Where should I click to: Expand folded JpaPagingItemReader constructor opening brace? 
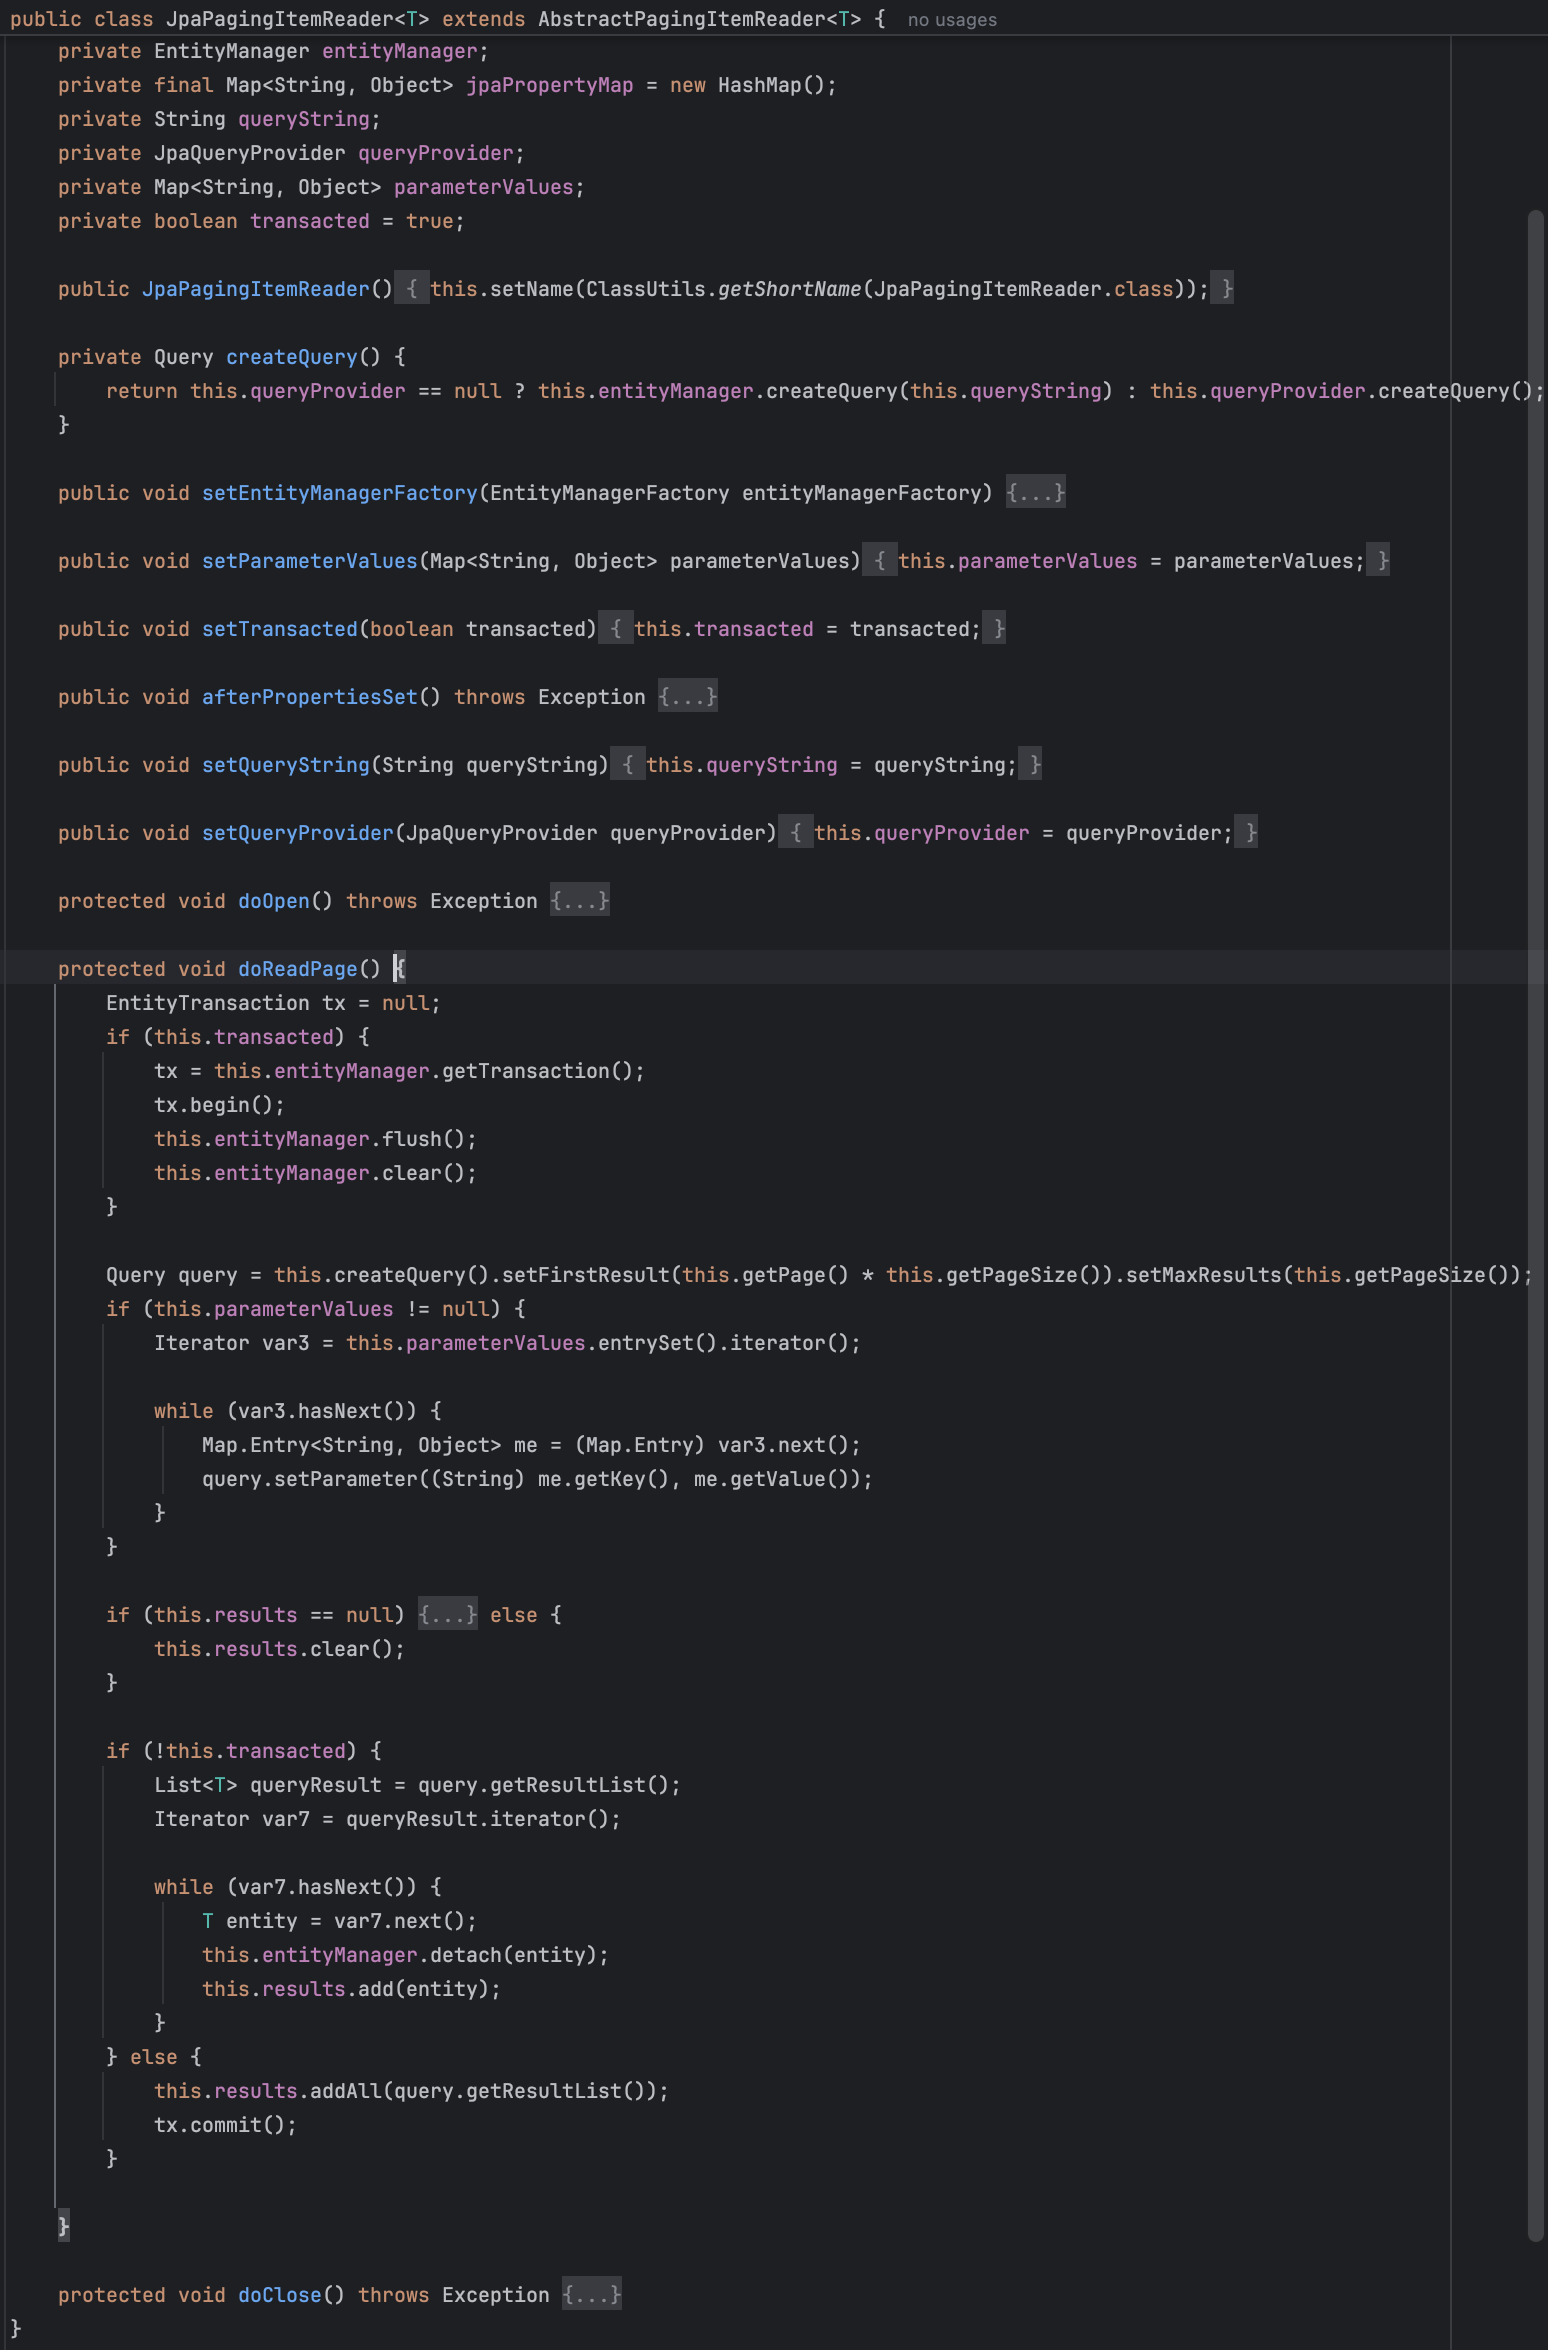pyautogui.click(x=411, y=289)
